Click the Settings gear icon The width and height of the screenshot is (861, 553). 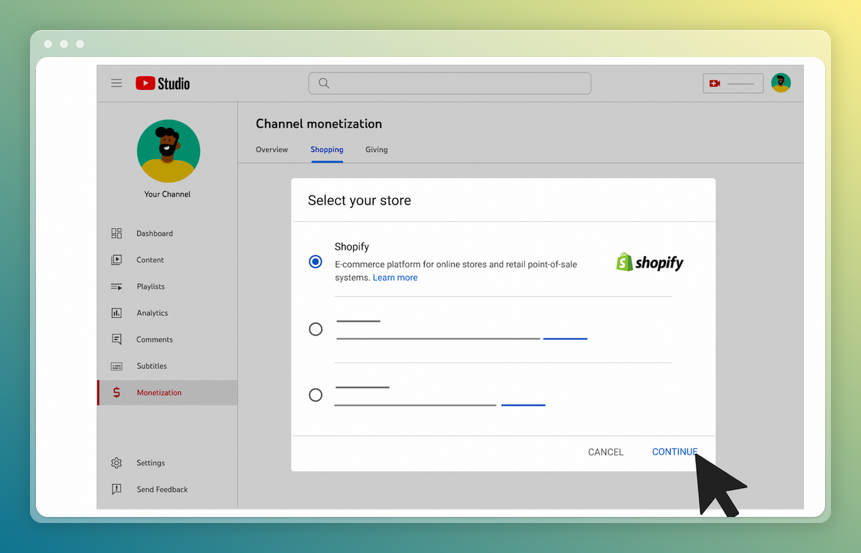(116, 463)
